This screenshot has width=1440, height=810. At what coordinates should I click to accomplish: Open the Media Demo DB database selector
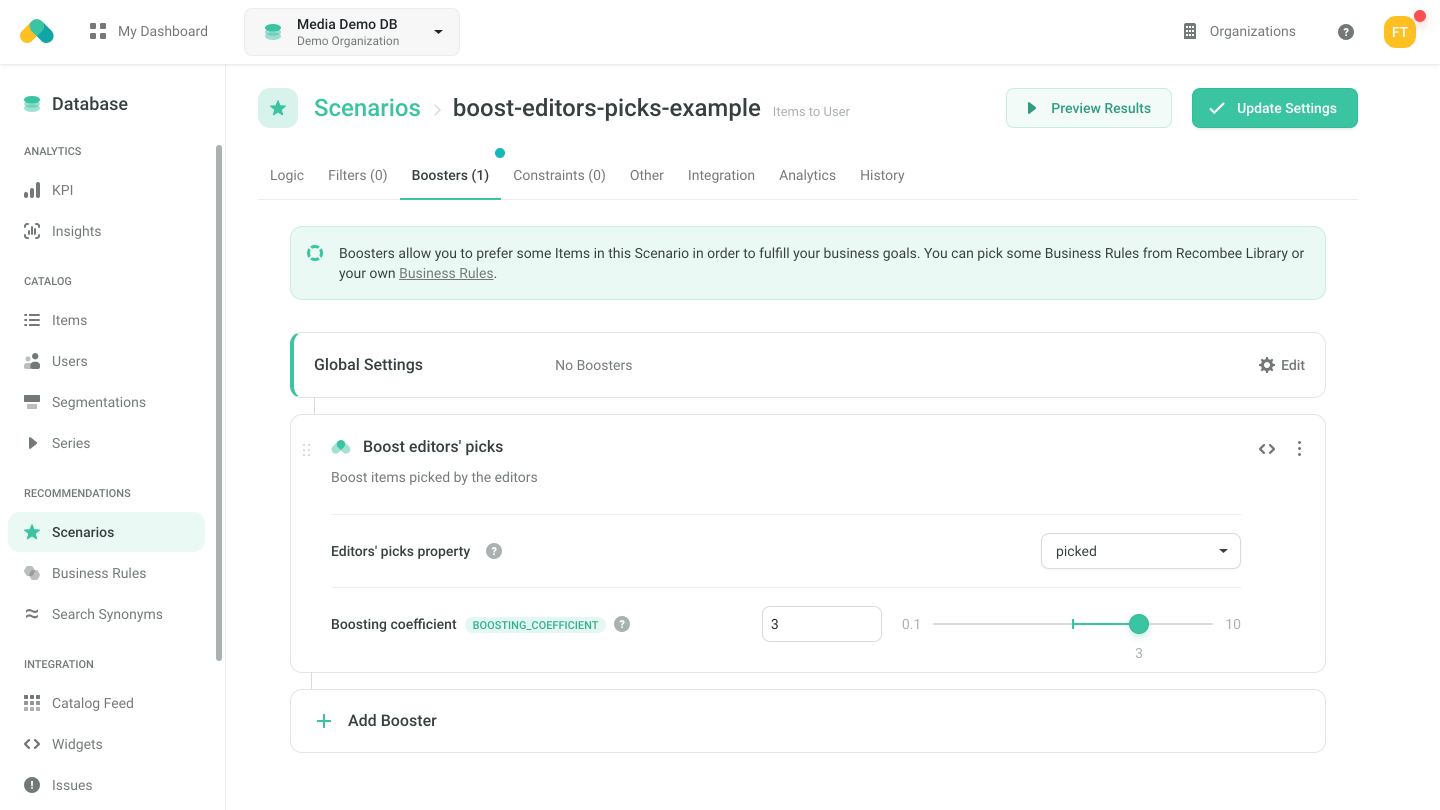(x=351, y=31)
